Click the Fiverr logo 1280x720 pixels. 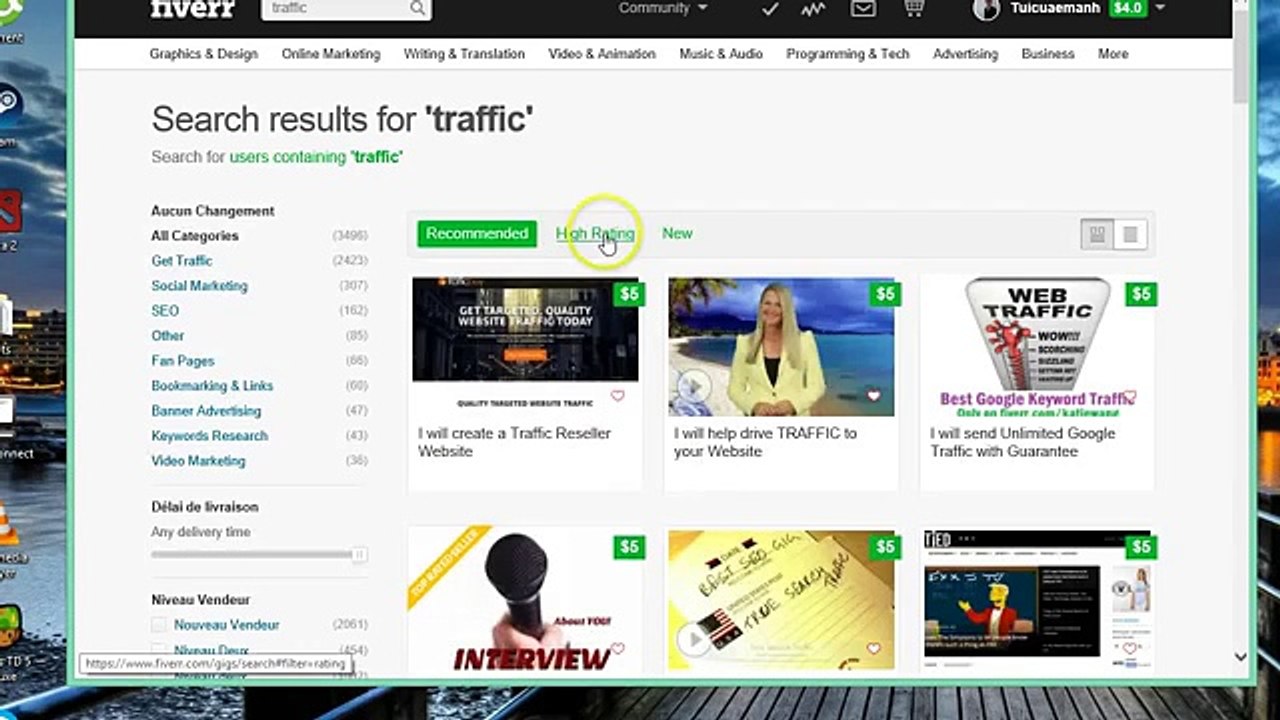[x=193, y=9]
